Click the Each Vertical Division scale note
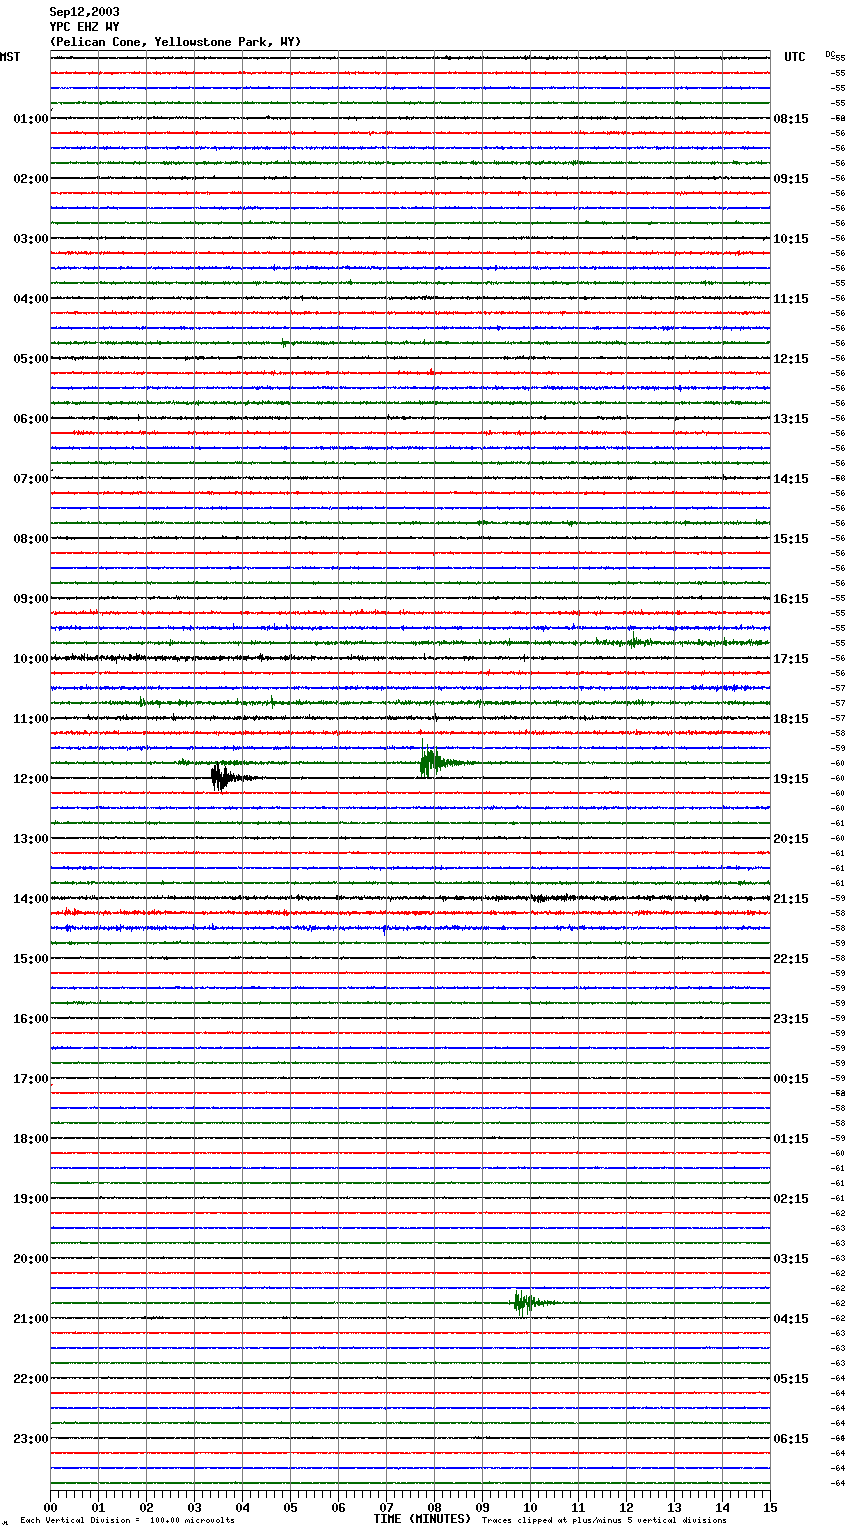 [127, 1521]
